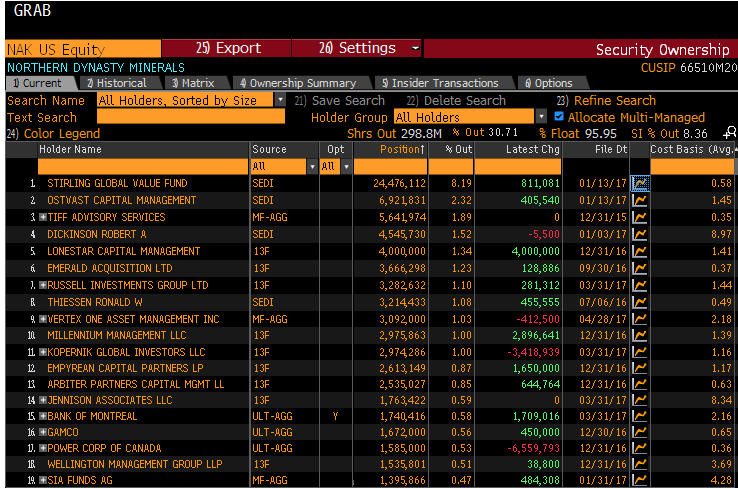Sort by Position column header

point(390,150)
